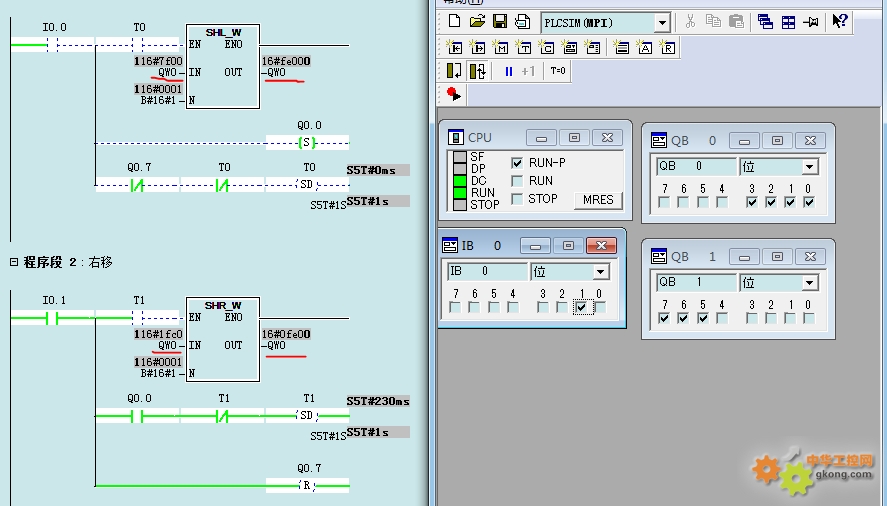887x506 pixels.
Task: Click the QB 0 address input field
Action: [696, 166]
